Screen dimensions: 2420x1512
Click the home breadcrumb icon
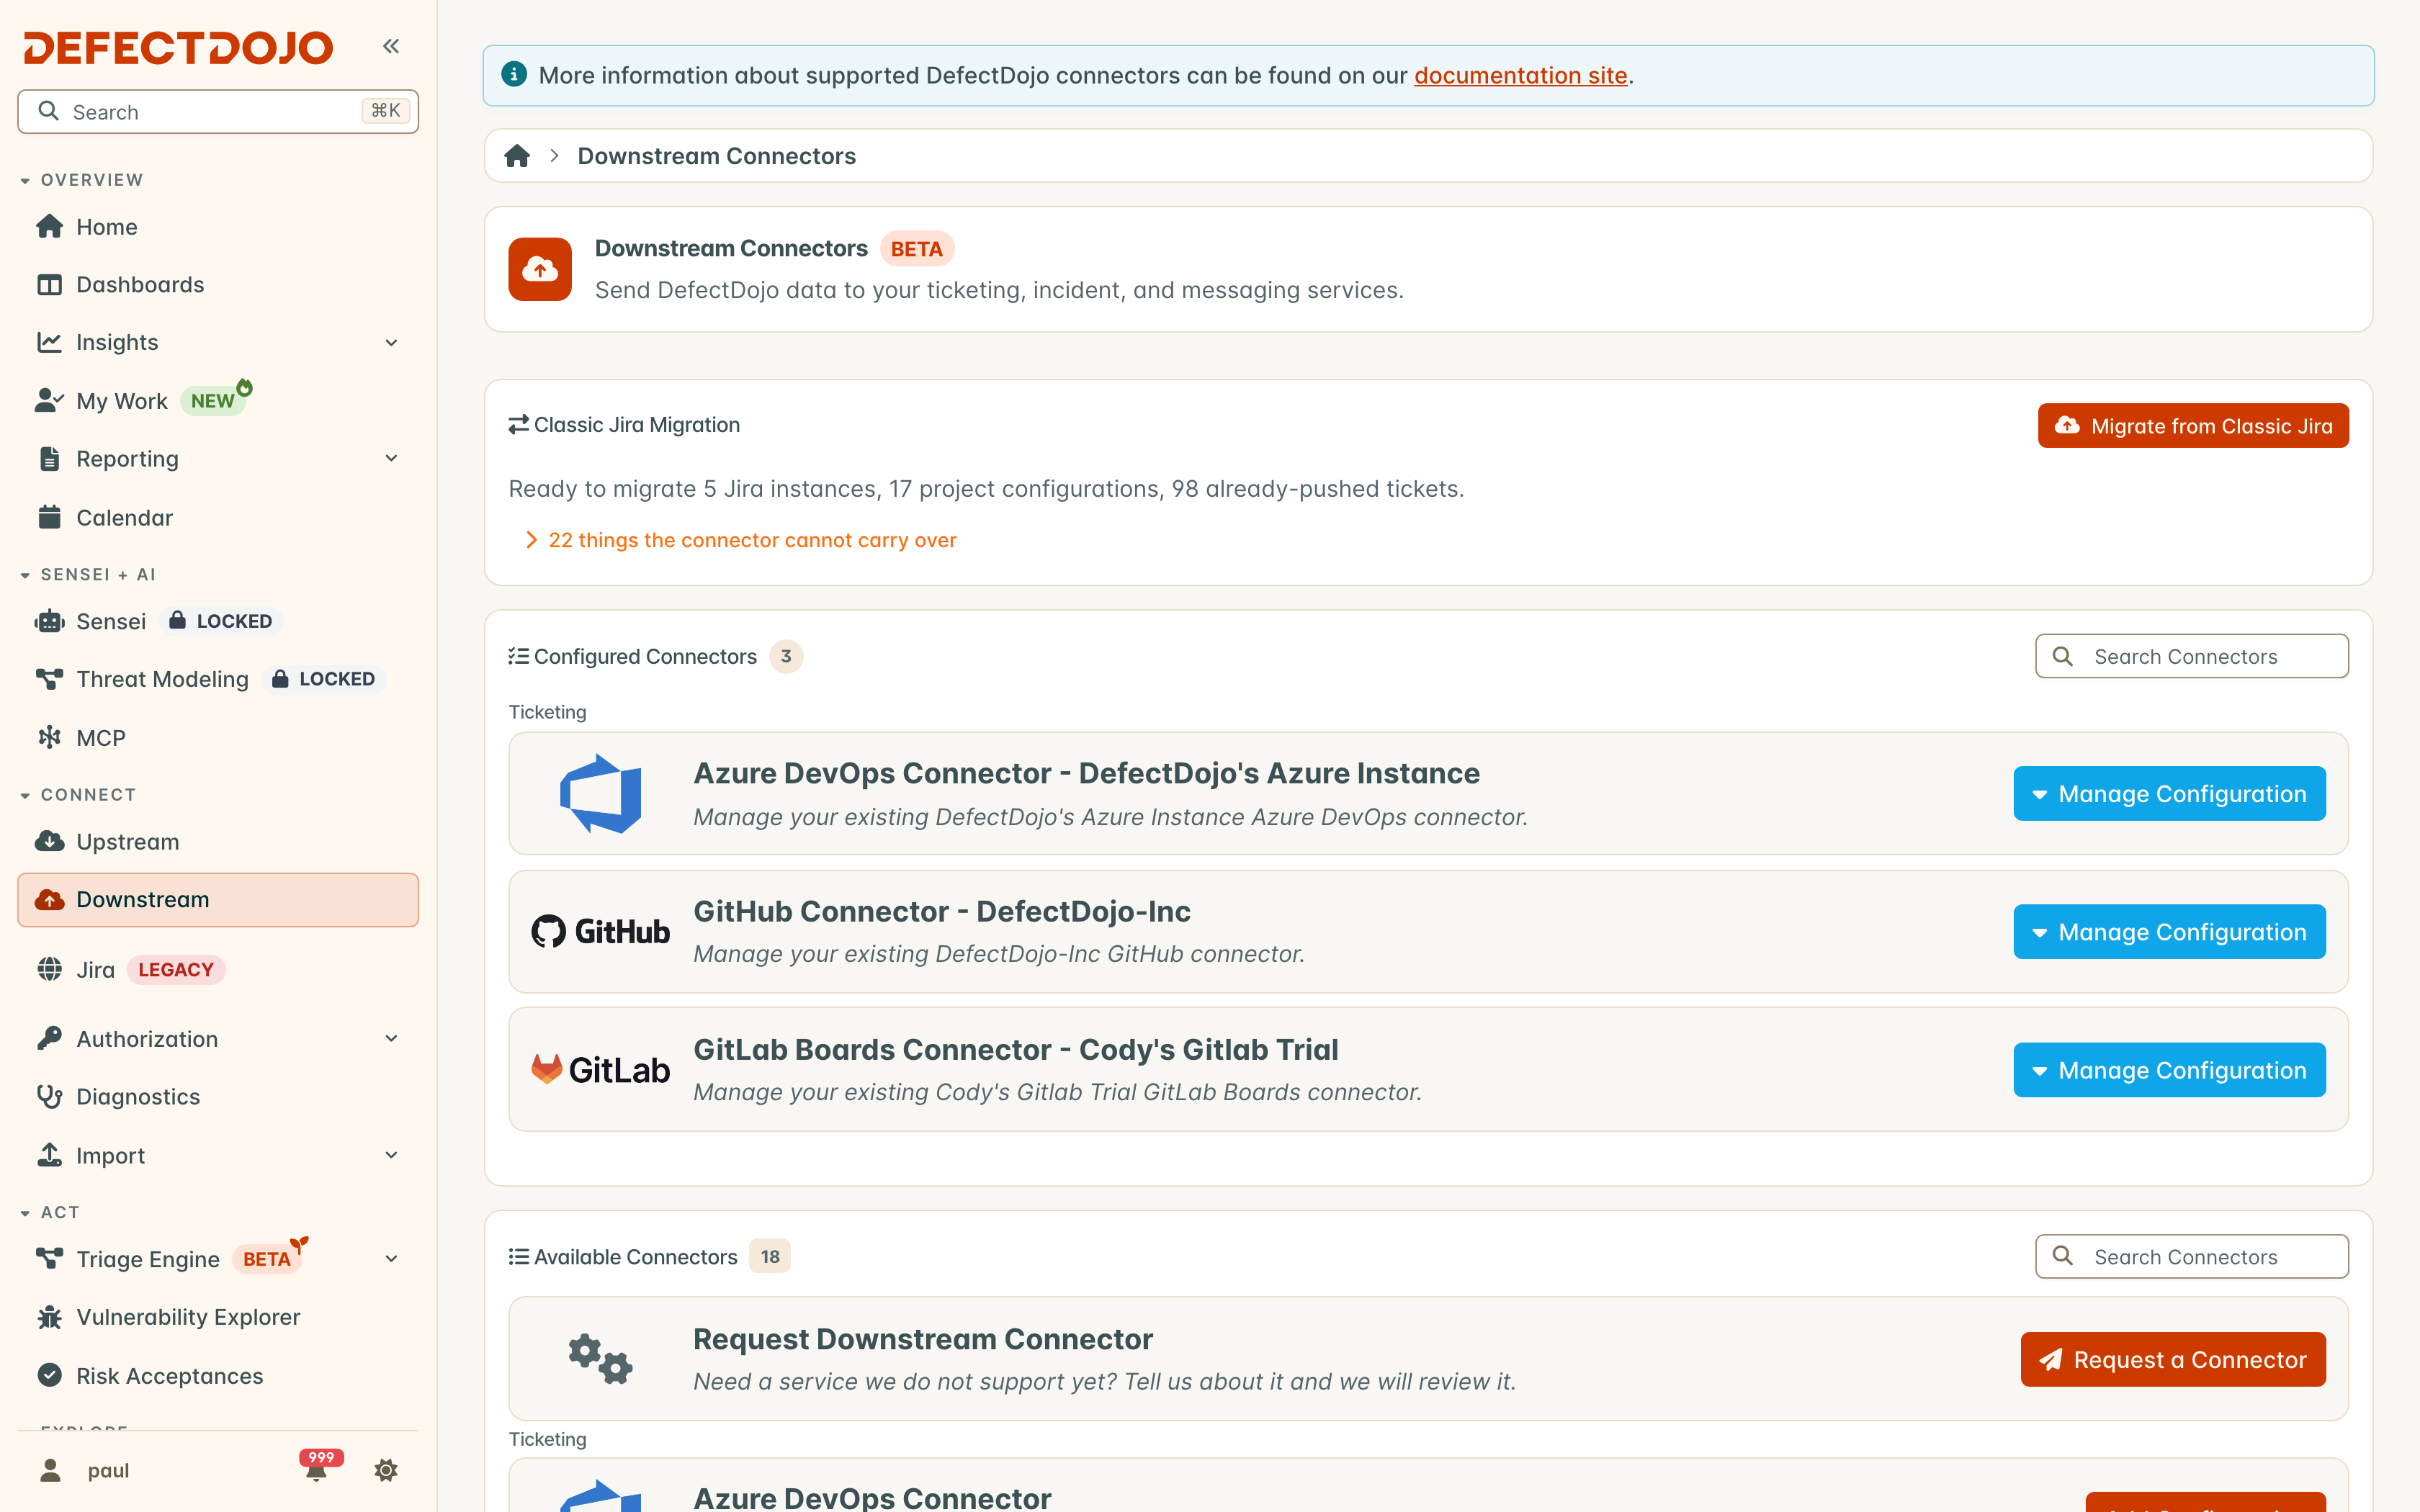517,156
